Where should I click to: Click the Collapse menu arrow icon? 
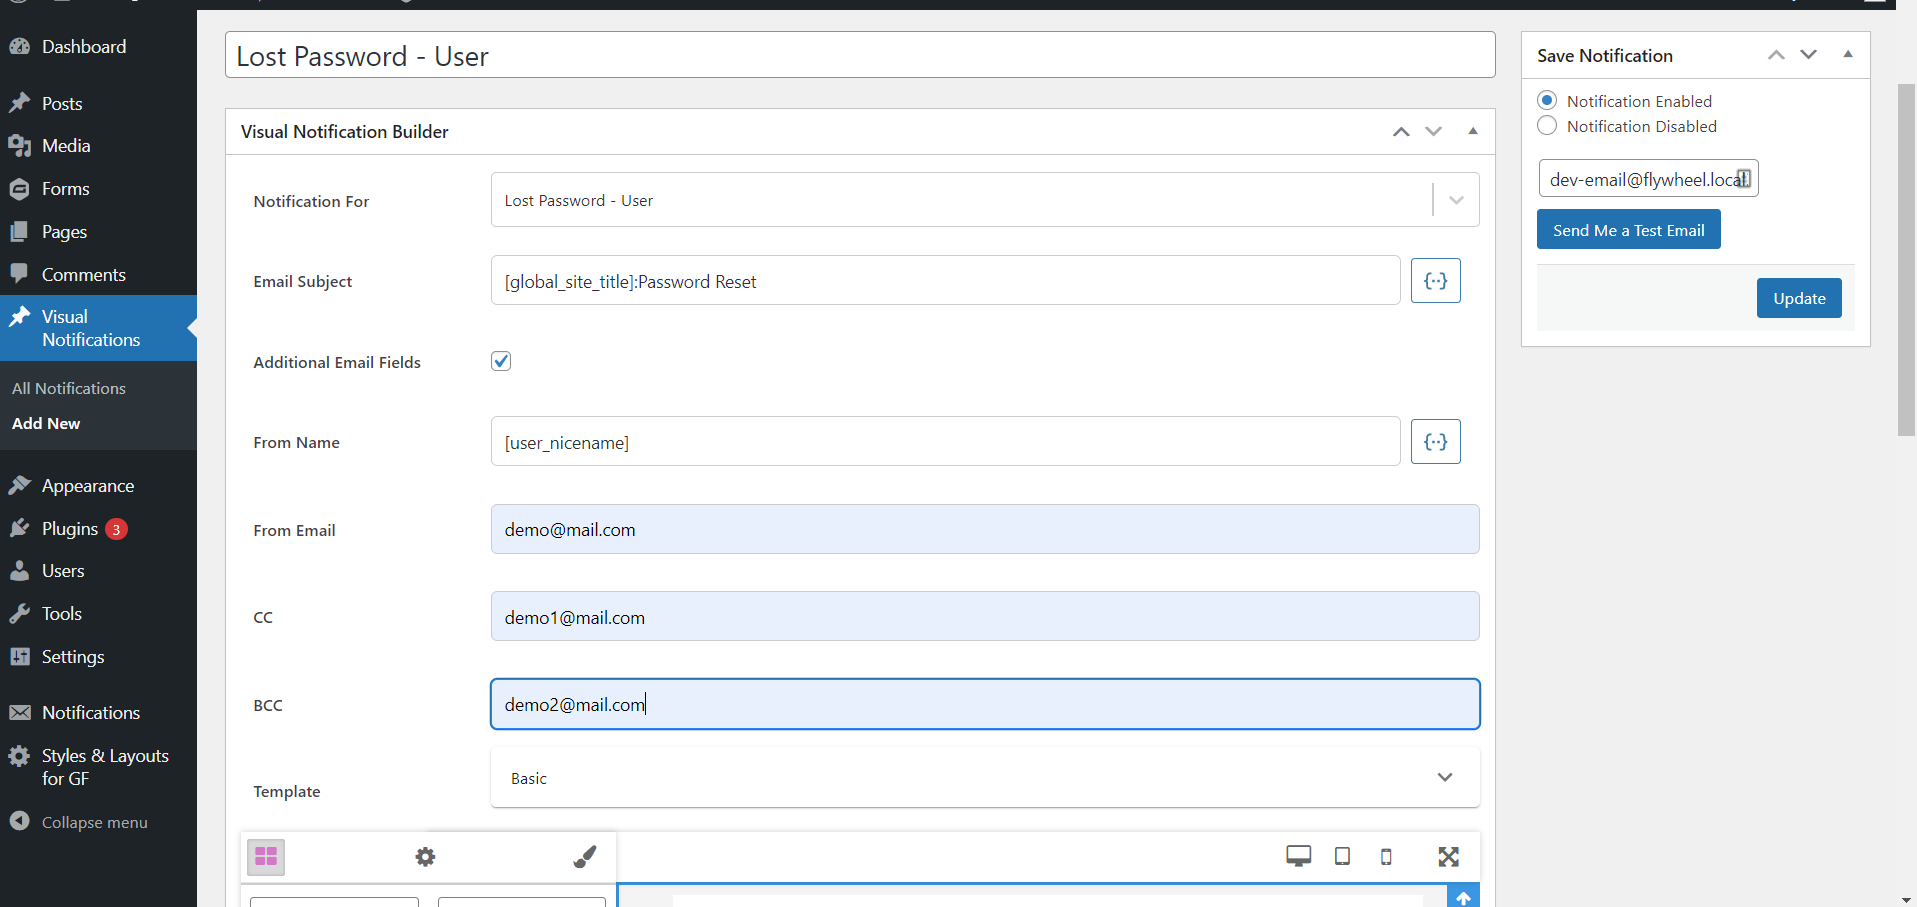[x=19, y=821]
